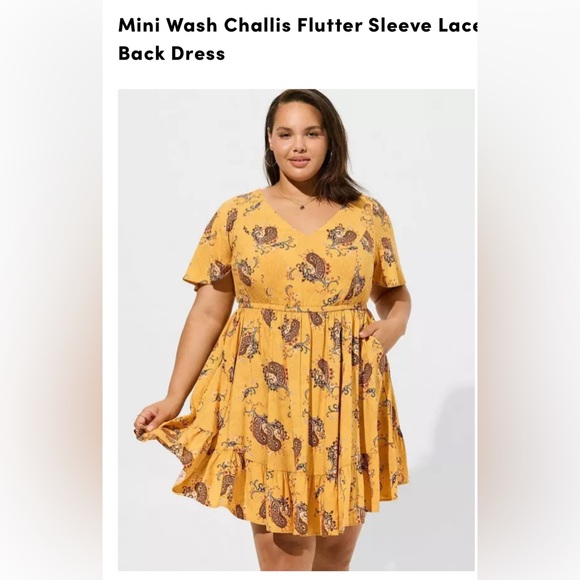Click the blurred left margin of the image
The width and height of the screenshot is (580, 580).
[x=51, y=290]
